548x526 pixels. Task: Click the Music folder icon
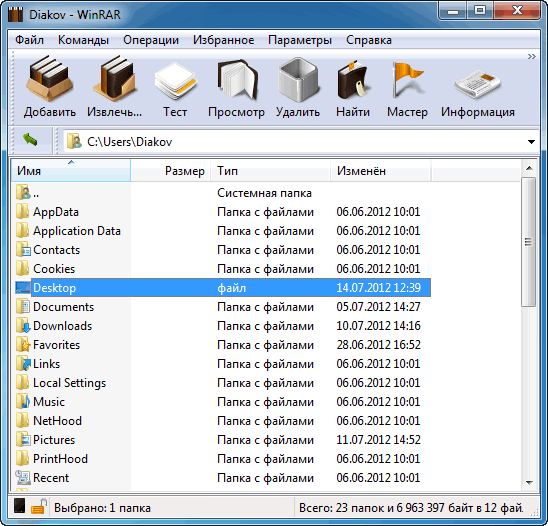(x=23, y=401)
